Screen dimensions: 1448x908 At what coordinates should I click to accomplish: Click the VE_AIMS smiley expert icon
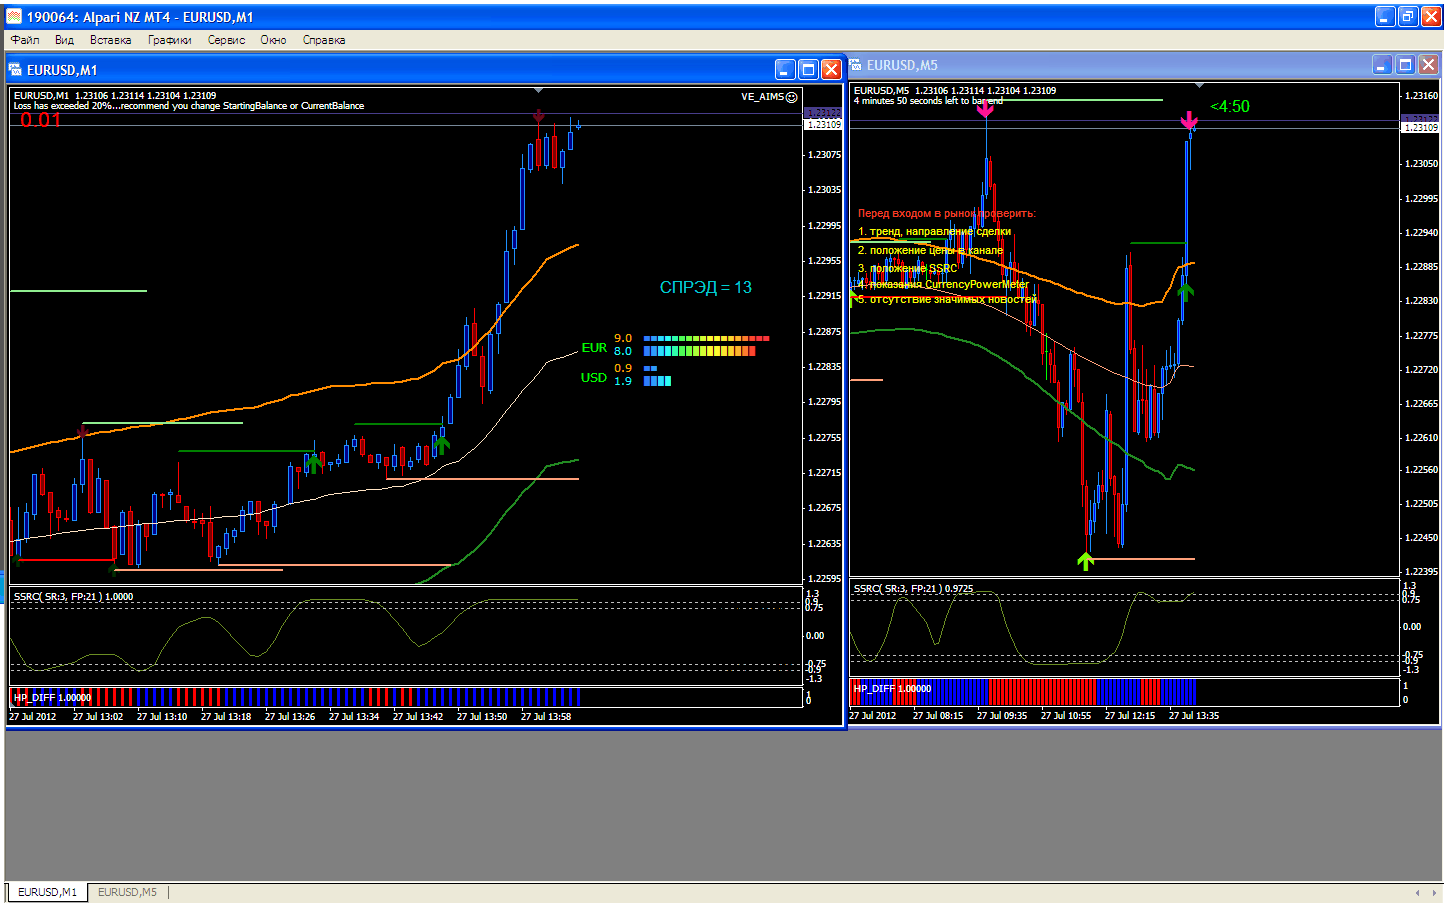[792, 97]
